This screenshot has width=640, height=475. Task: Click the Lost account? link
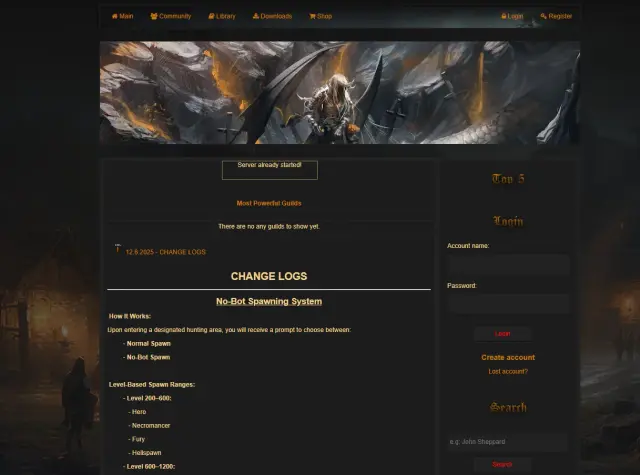coord(508,371)
